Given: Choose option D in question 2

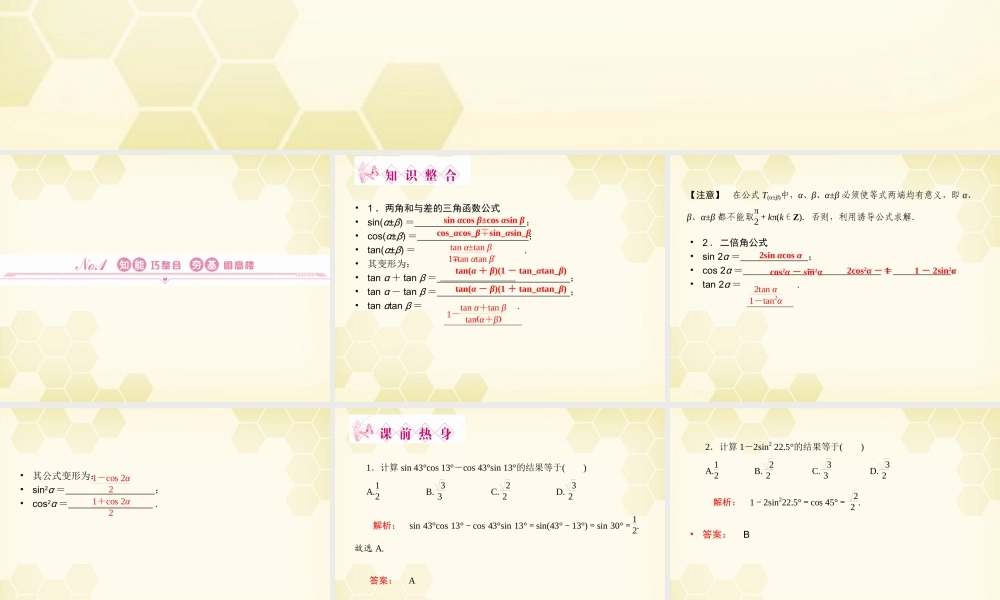Looking at the screenshot, I should (x=880, y=471).
